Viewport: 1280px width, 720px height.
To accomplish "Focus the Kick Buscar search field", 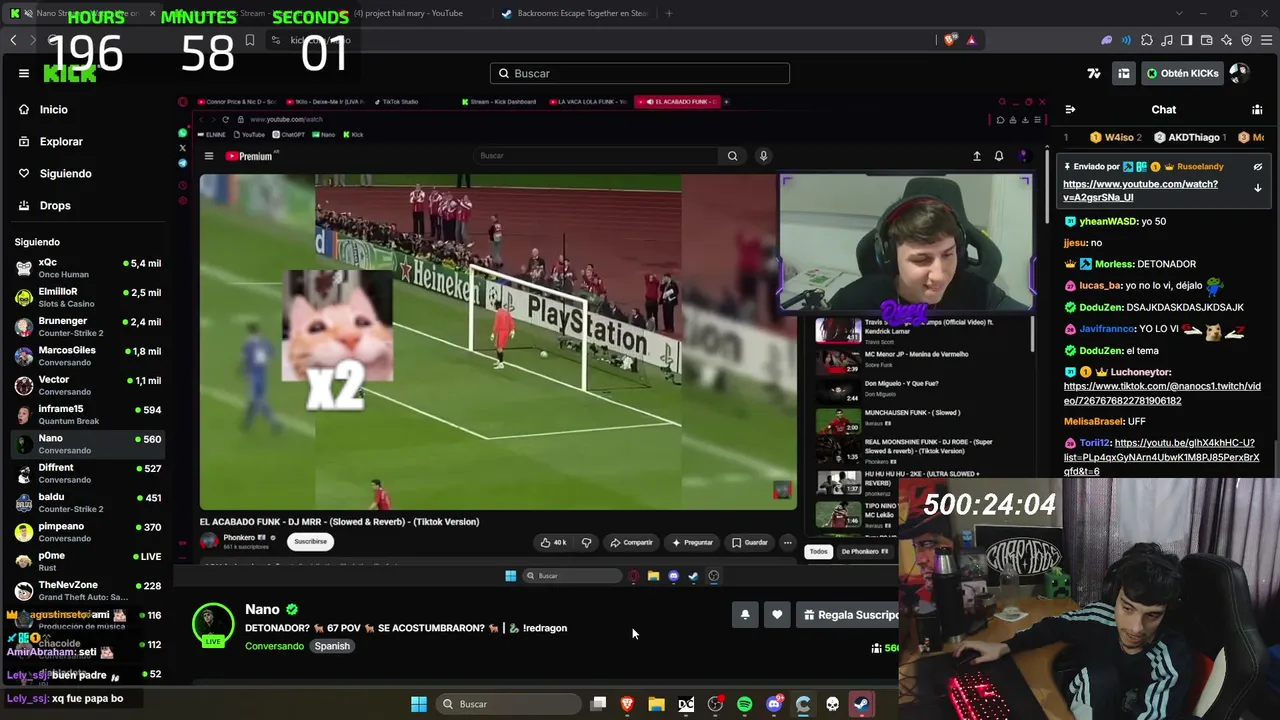I will tap(640, 73).
